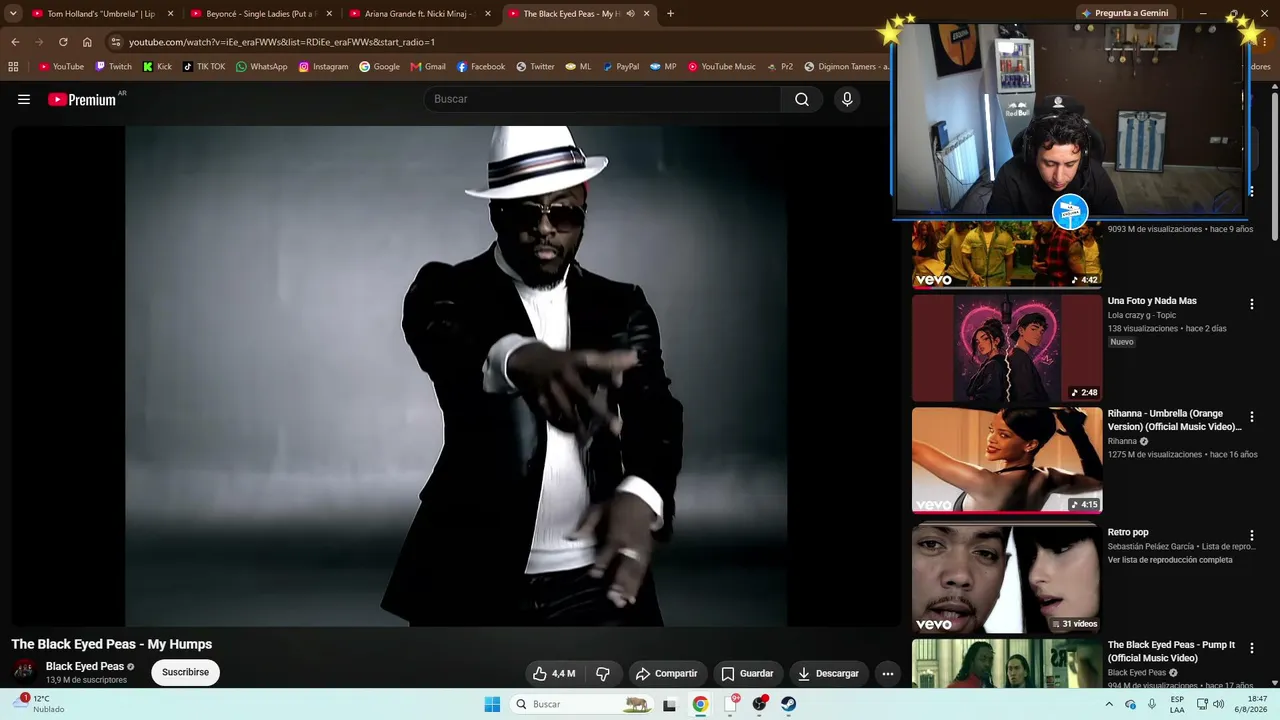The width and height of the screenshot is (1280, 720).
Task: Open the Black Eyed Peas channel name link
Action: click(x=85, y=666)
